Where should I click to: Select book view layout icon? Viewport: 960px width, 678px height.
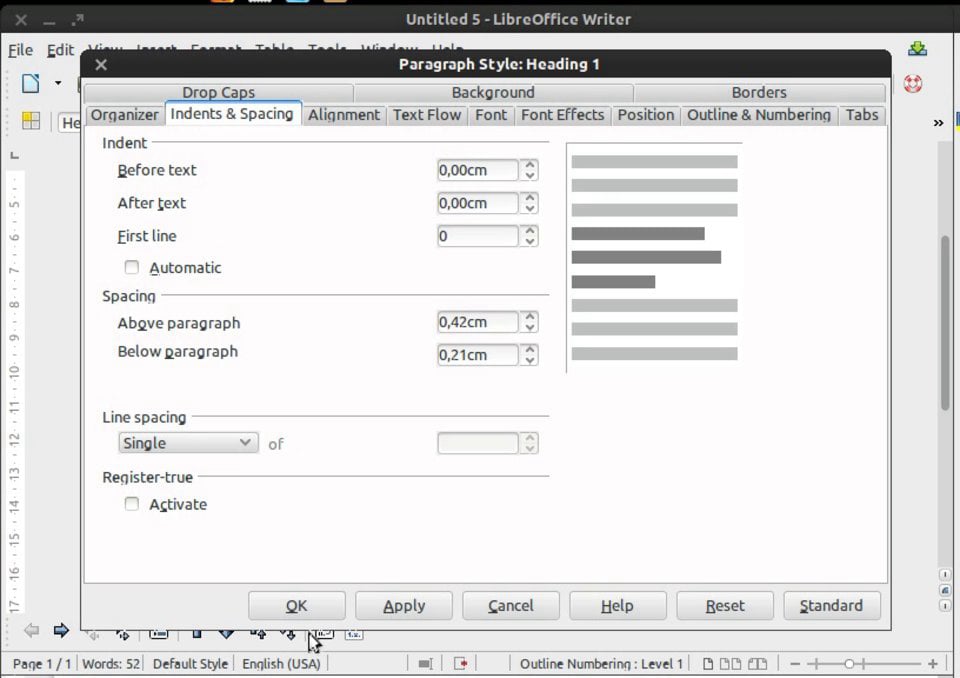(x=757, y=663)
